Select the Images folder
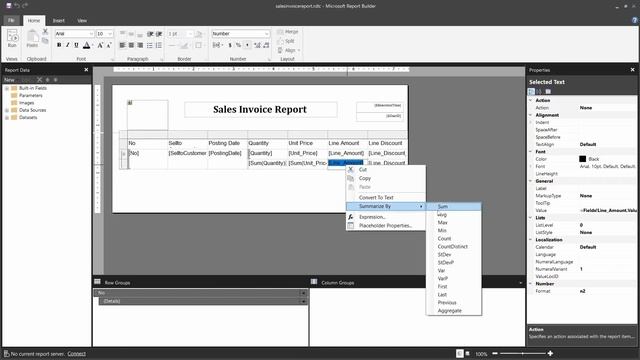Image resolution: width=640 pixels, height=360 pixels. click(23, 103)
